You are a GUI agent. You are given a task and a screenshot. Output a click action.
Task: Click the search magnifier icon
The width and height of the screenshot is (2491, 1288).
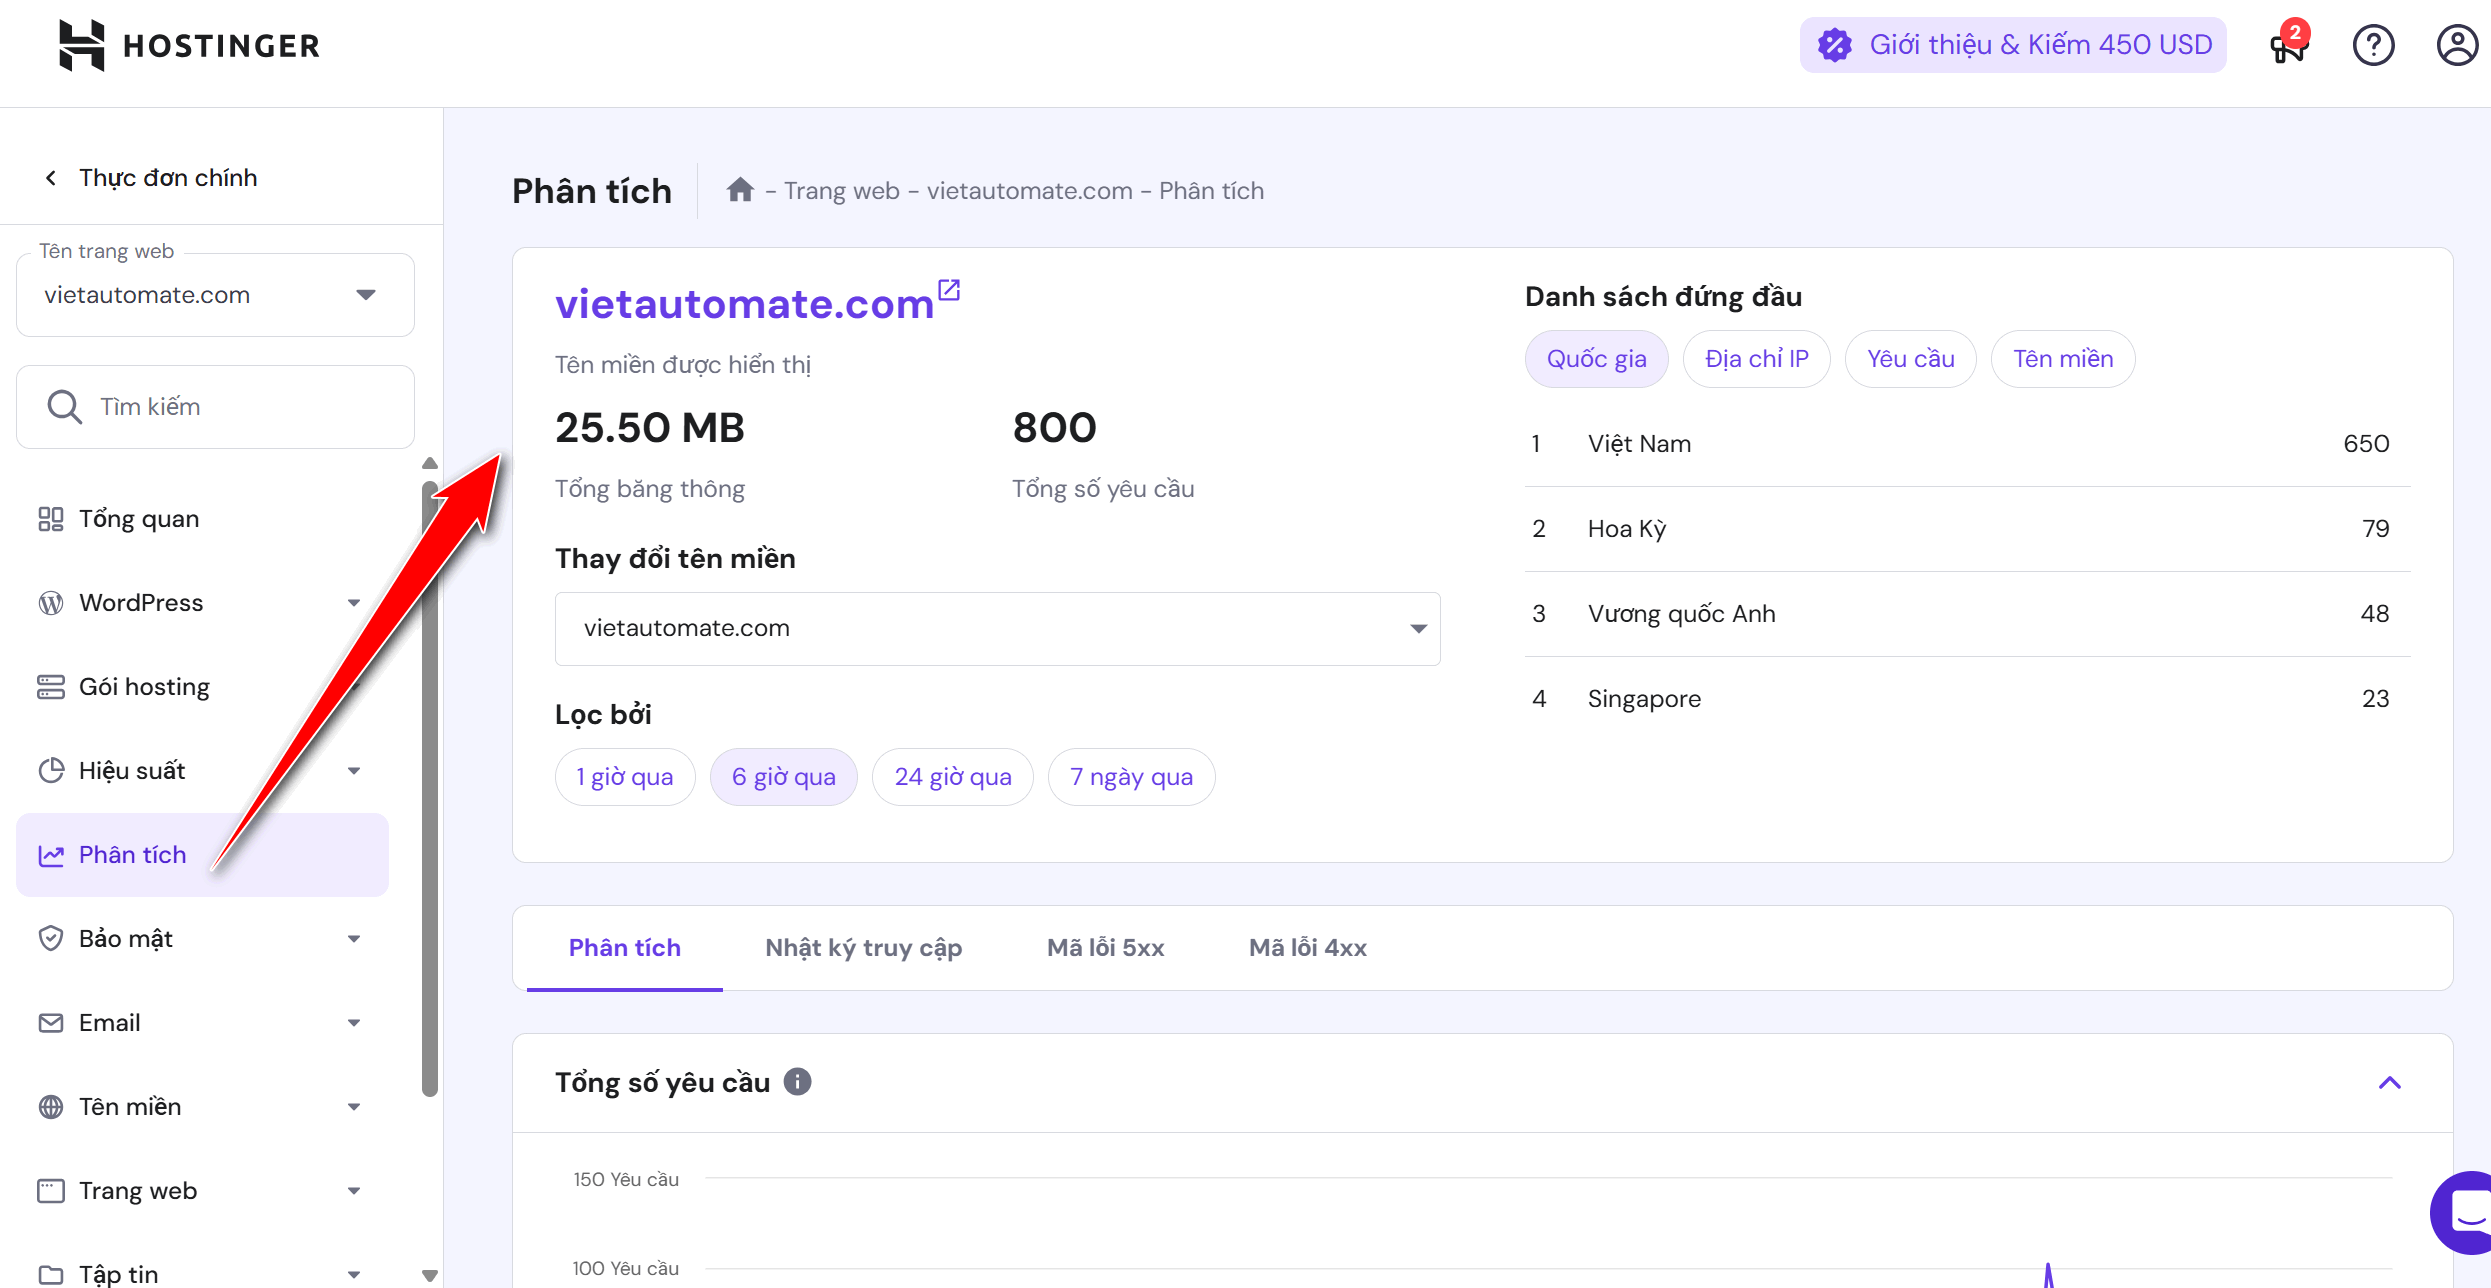pyautogui.click(x=65, y=407)
